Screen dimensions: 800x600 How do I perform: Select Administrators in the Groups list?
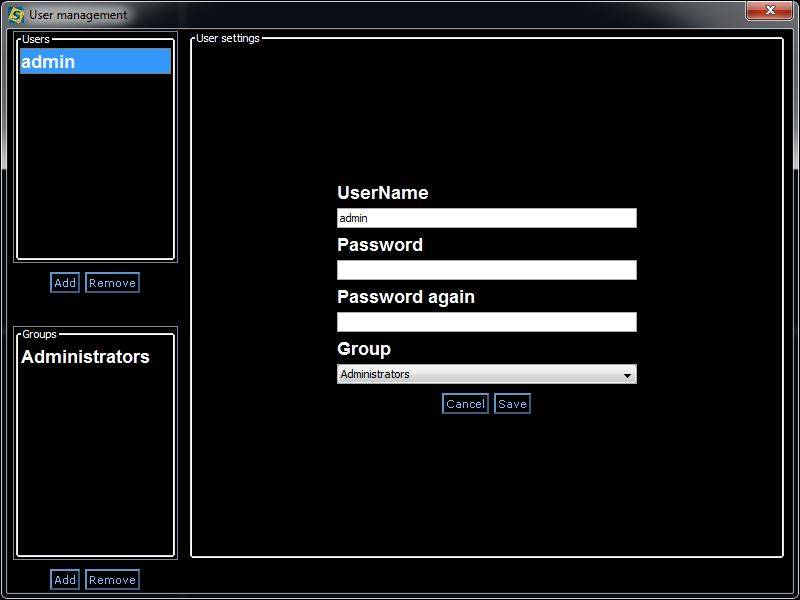(x=86, y=357)
